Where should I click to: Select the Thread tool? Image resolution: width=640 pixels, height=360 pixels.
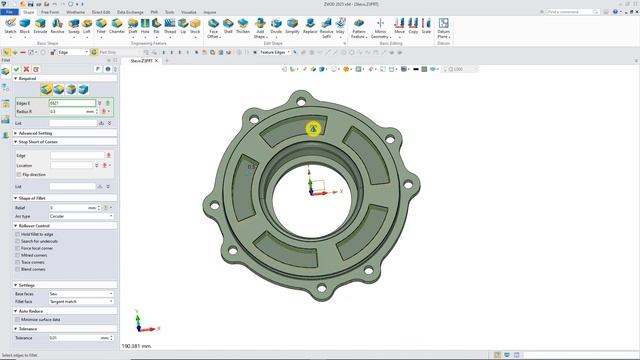pos(170,26)
